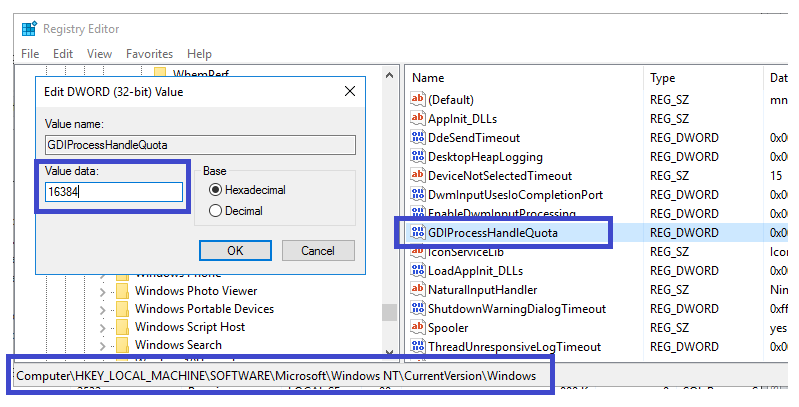This screenshot has width=799, height=407.
Task: Click the Value data input field
Action: 114,192
